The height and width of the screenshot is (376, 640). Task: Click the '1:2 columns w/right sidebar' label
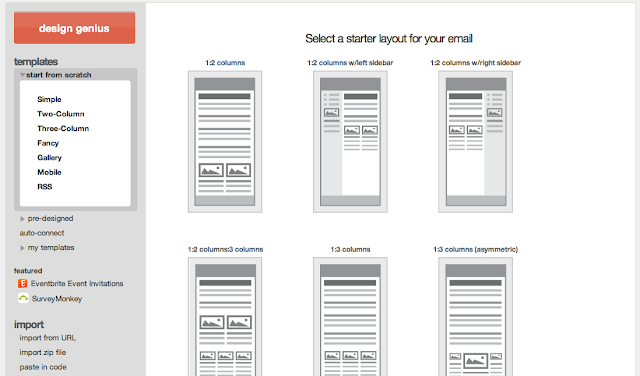(x=476, y=62)
